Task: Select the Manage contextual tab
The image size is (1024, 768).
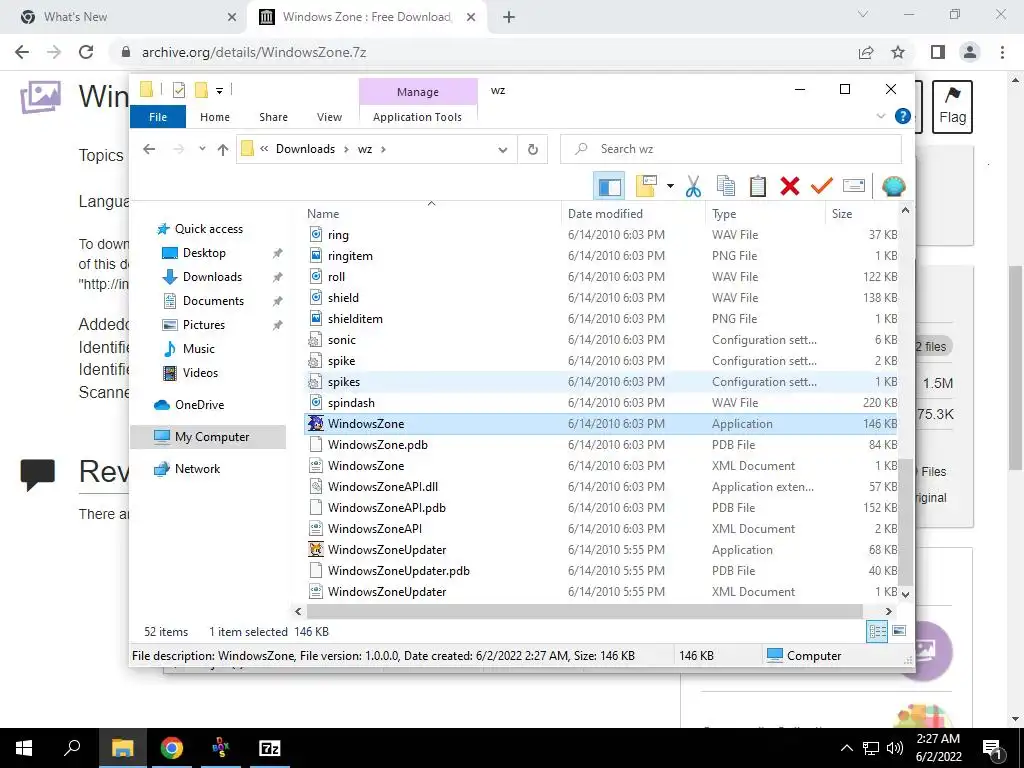Action: 418,92
